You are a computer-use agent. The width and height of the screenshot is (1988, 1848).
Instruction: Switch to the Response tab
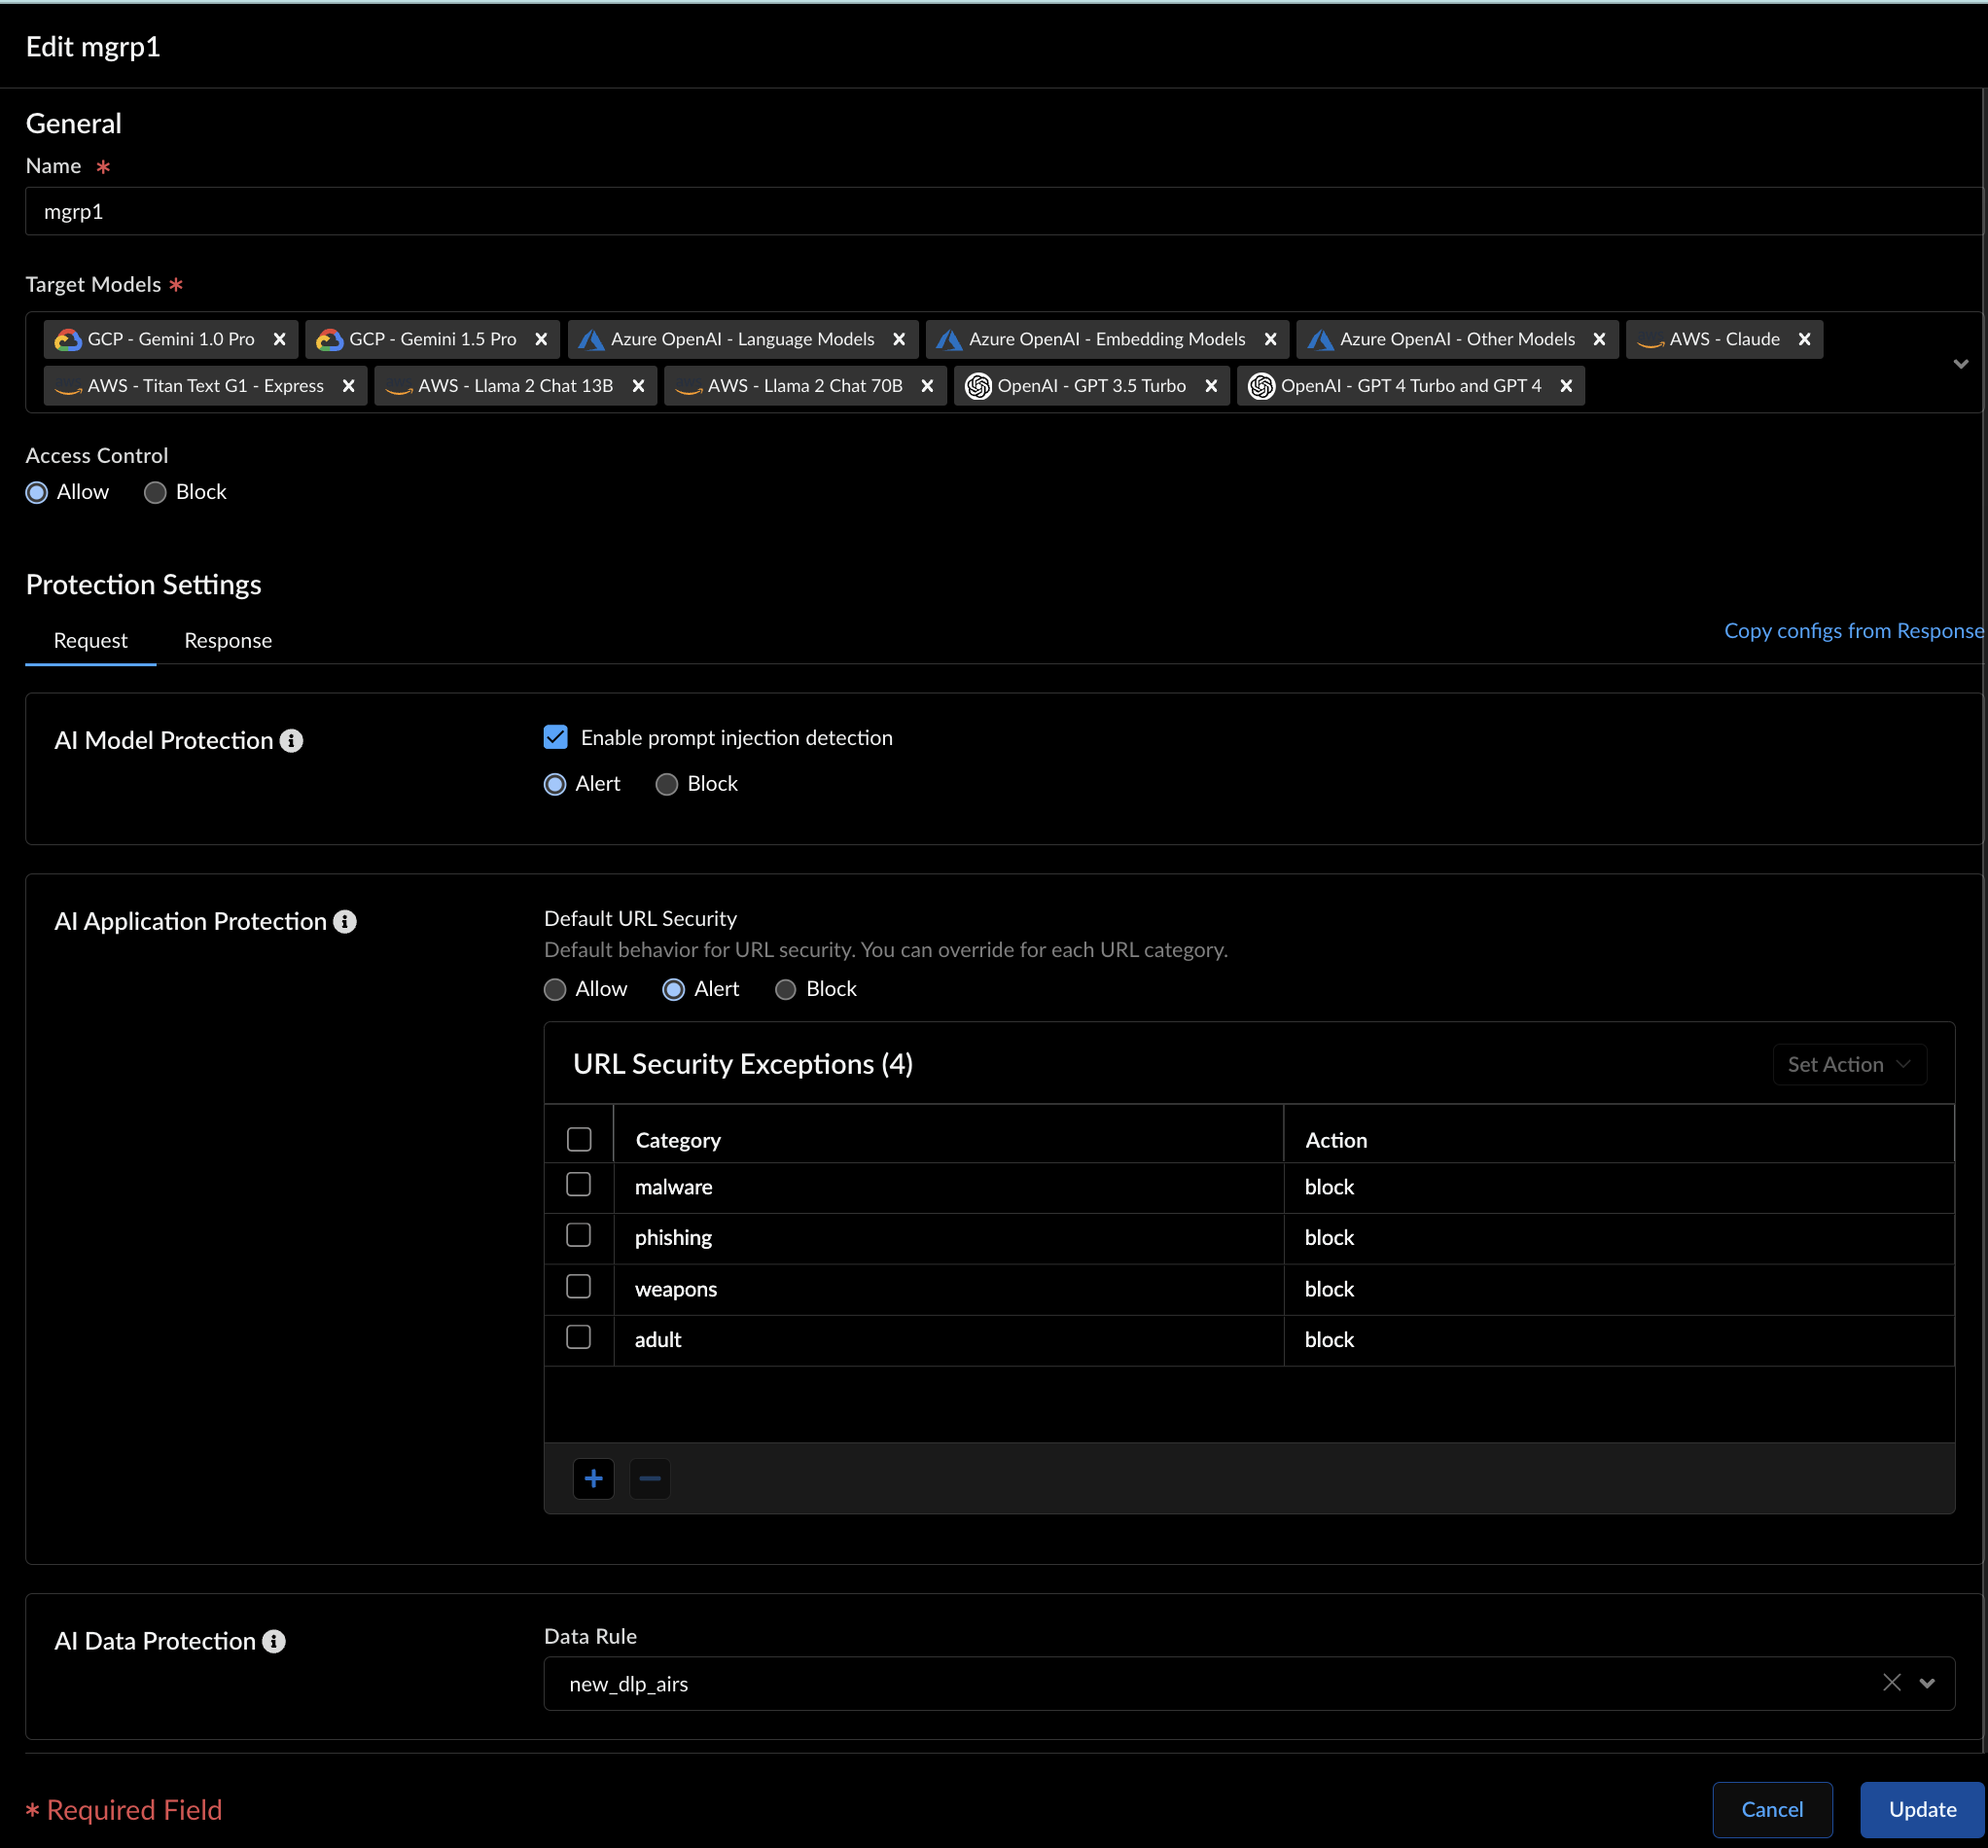[x=228, y=641]
